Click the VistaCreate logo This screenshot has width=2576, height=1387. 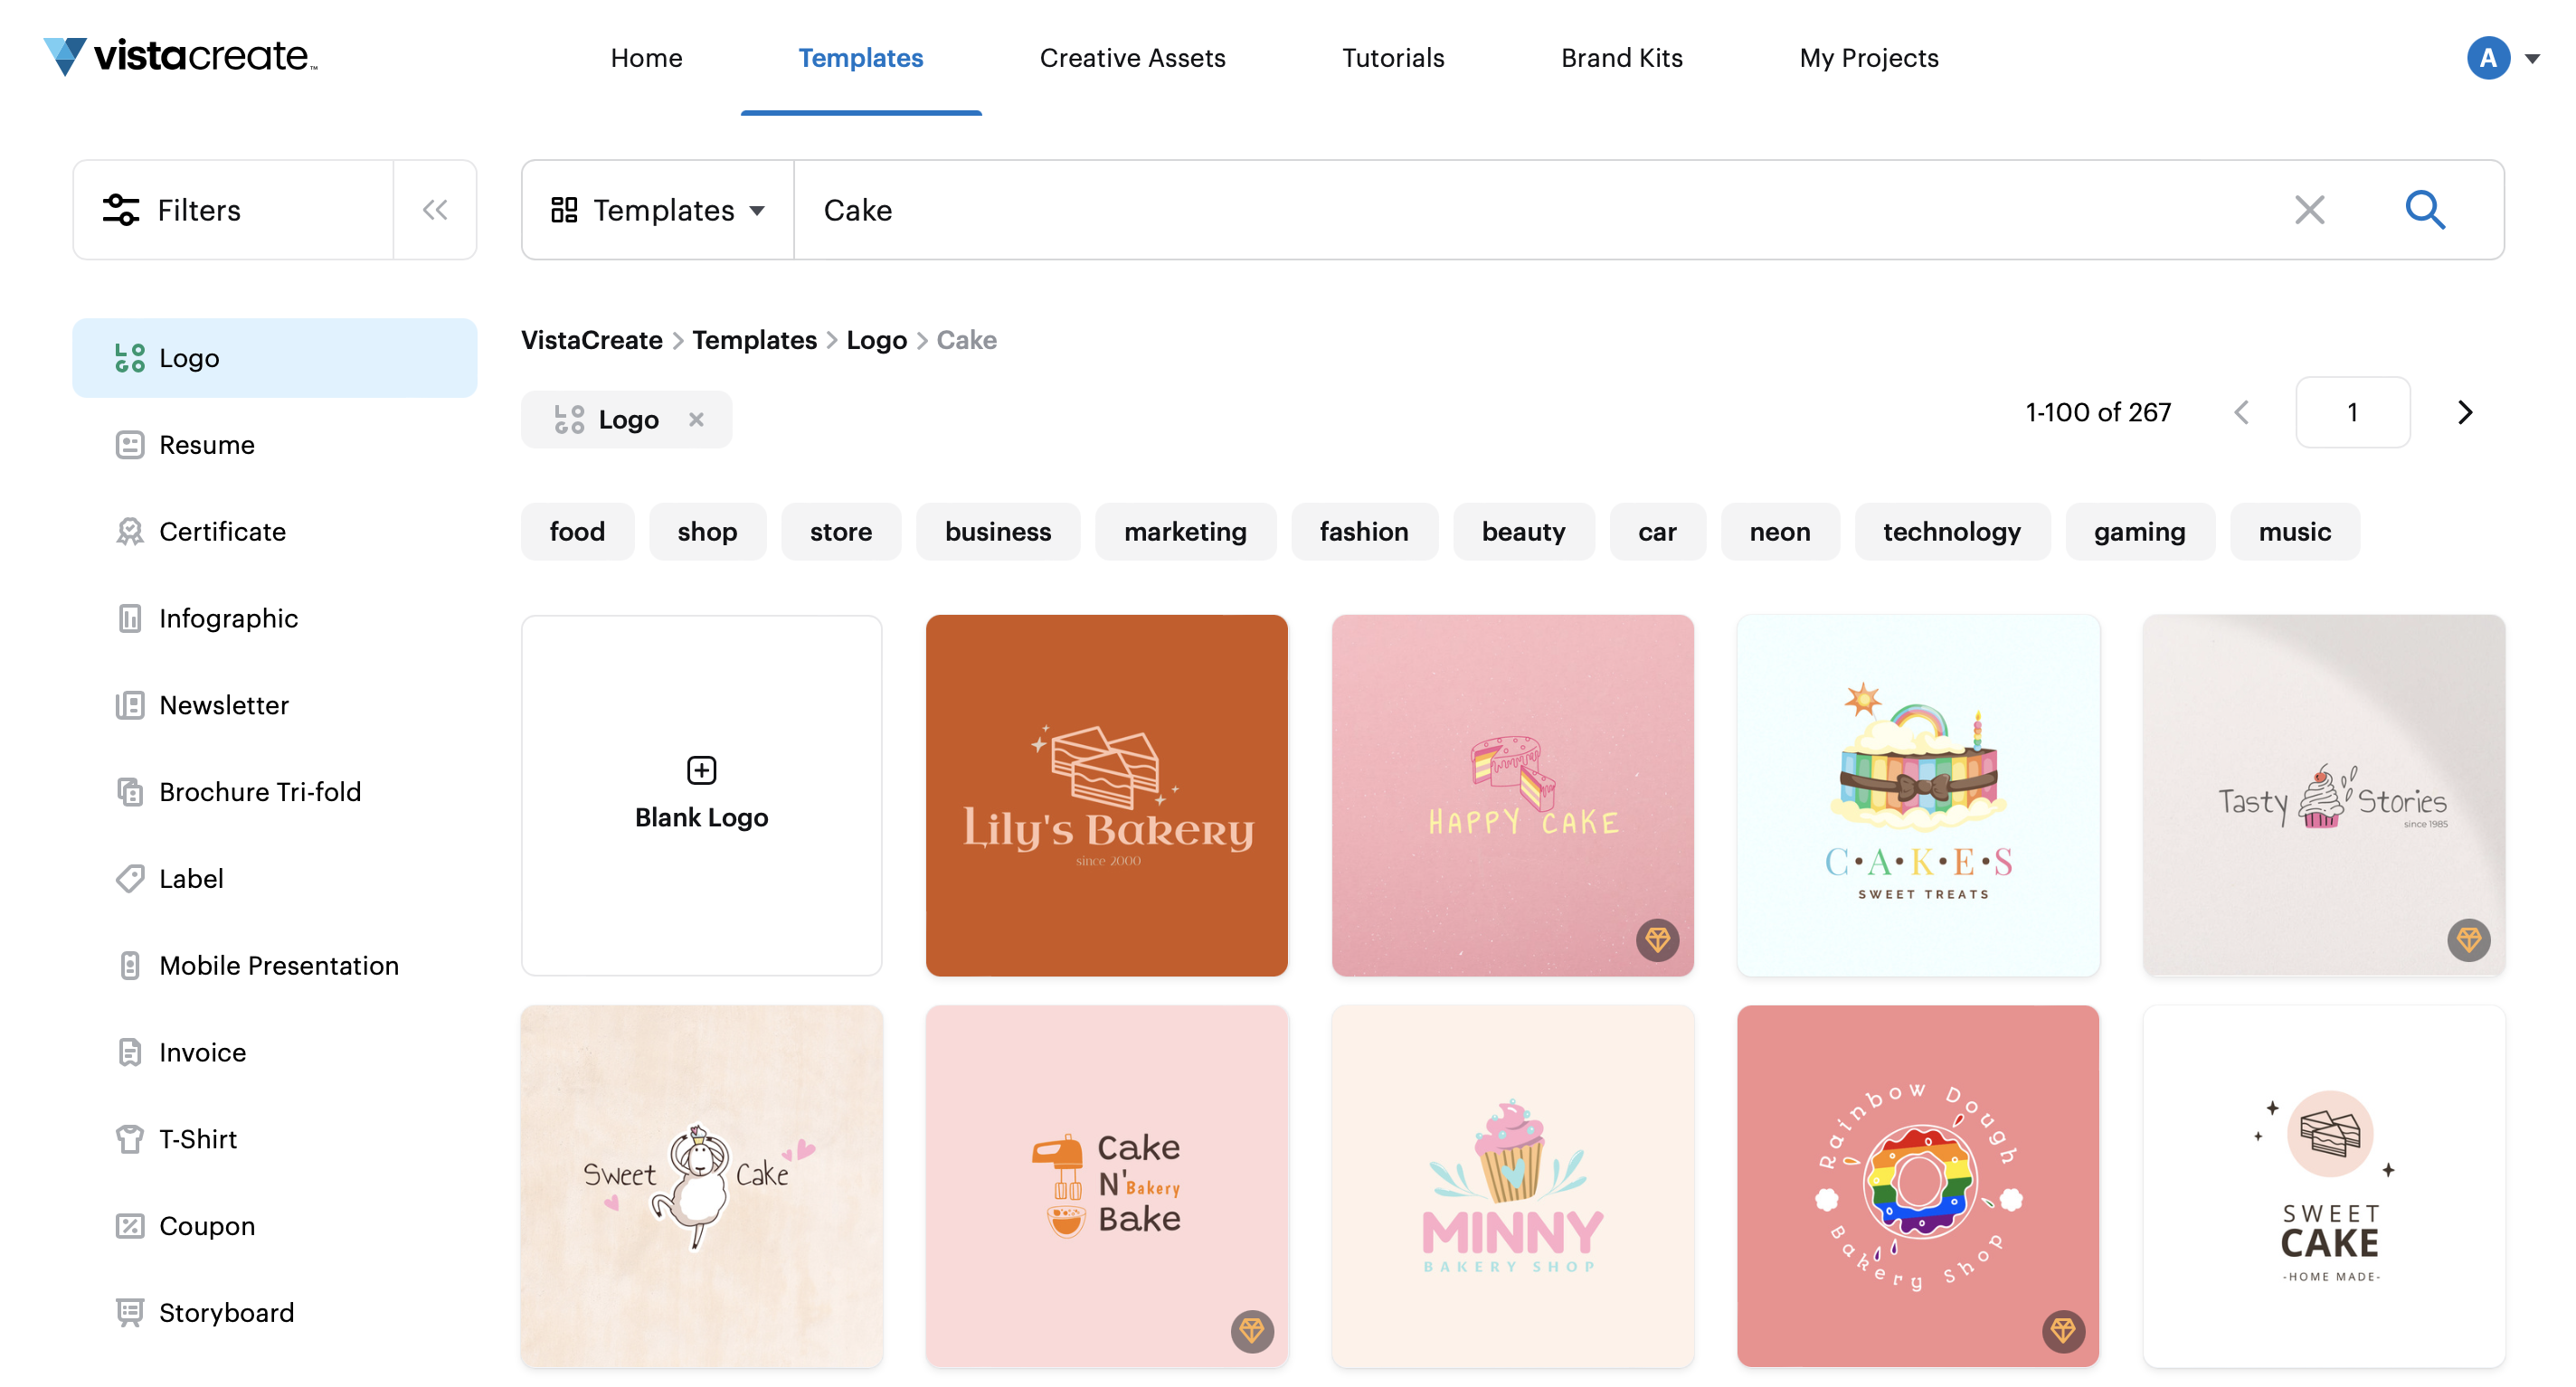pos(180,56)
